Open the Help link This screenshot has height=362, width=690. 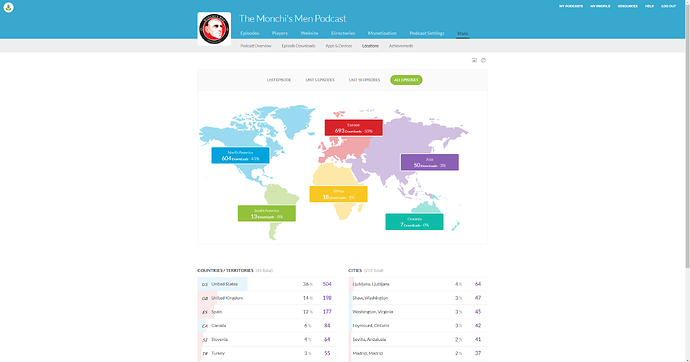click(649, 6)
